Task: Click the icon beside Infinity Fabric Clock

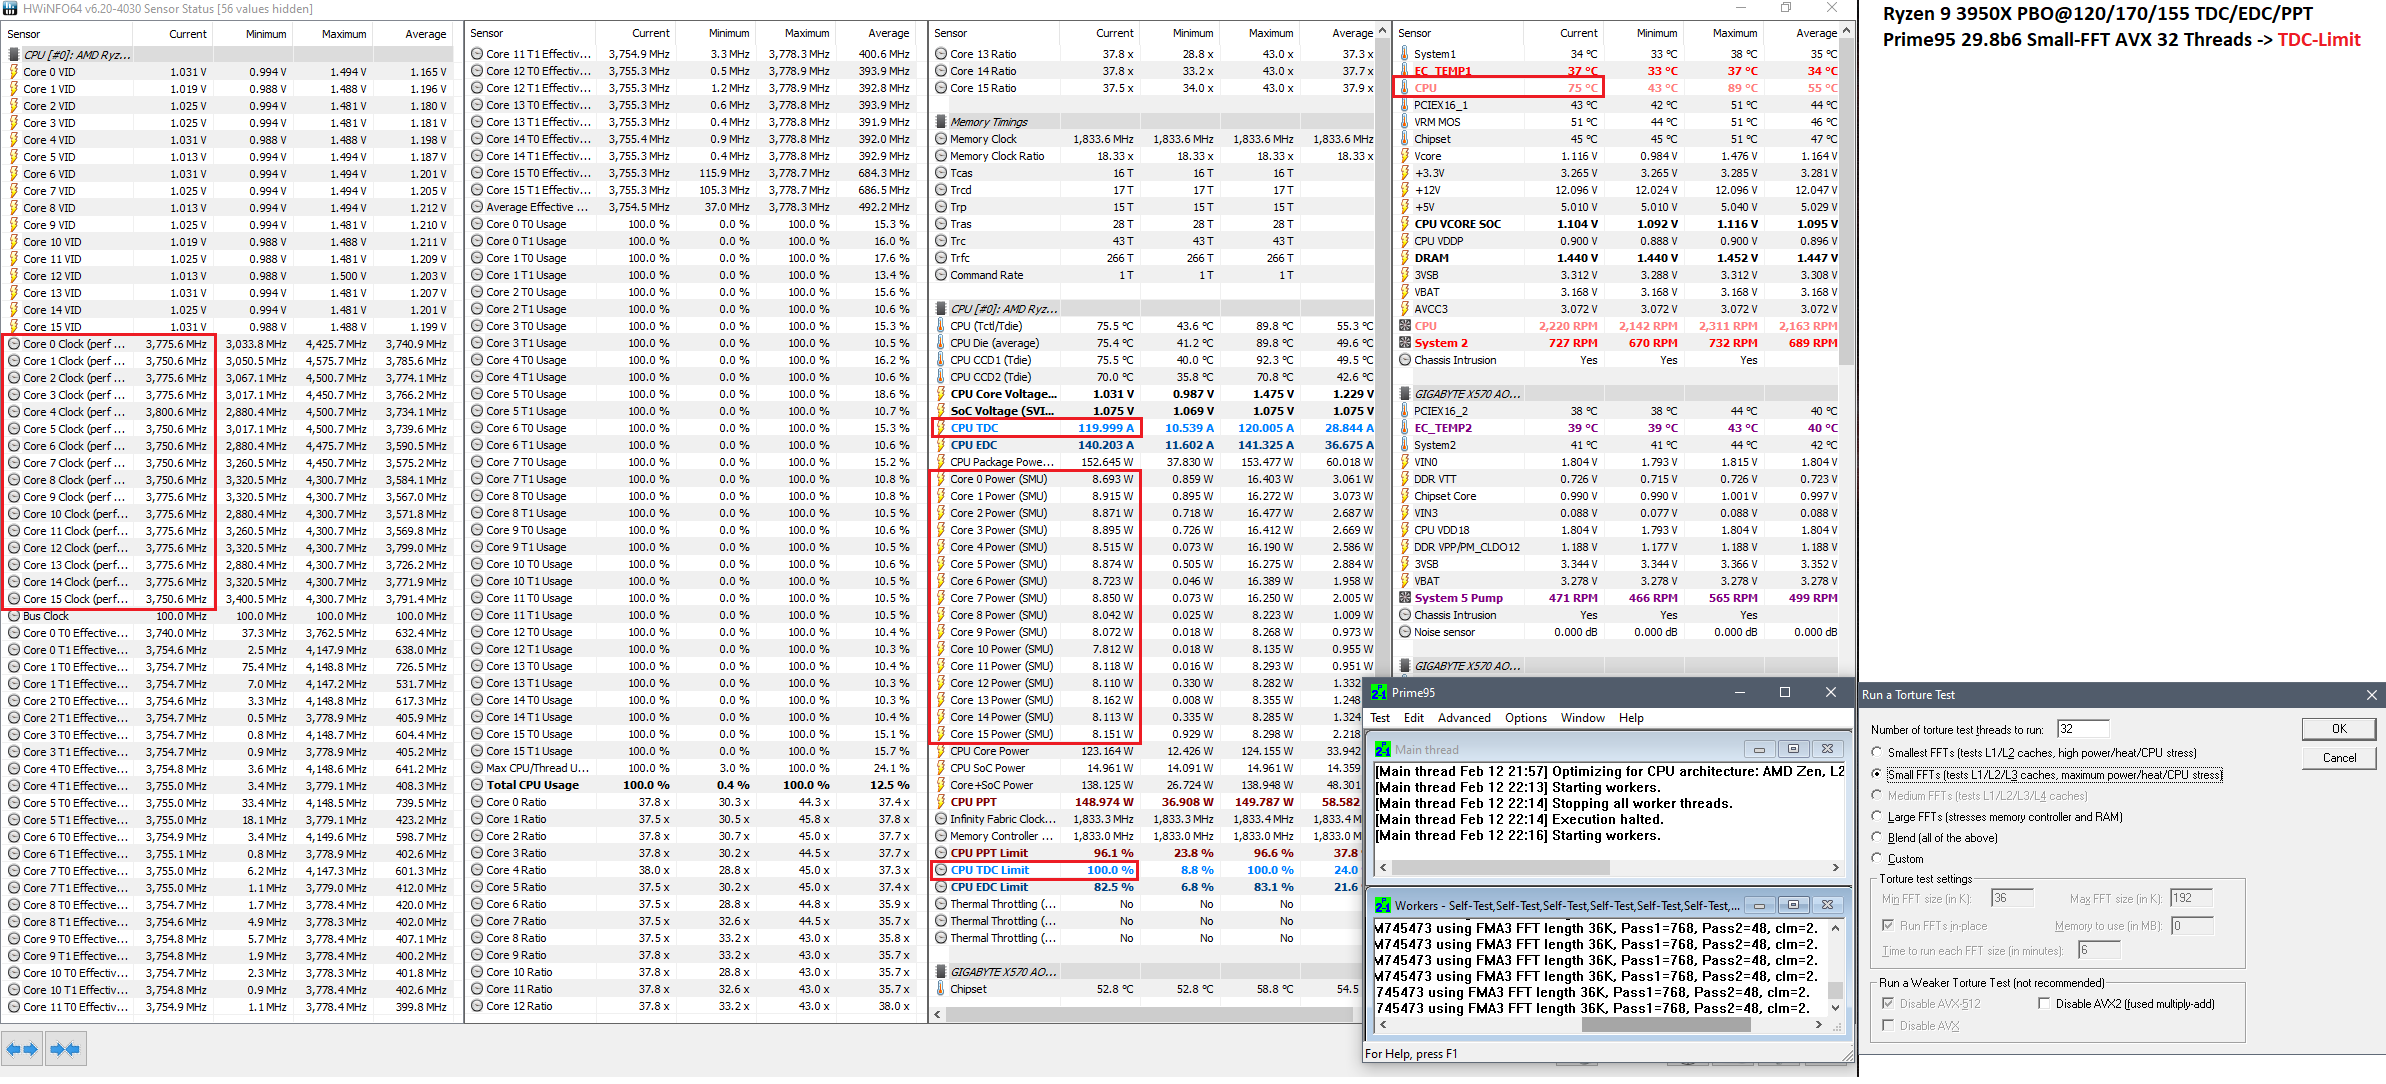Action: (941, 819)
